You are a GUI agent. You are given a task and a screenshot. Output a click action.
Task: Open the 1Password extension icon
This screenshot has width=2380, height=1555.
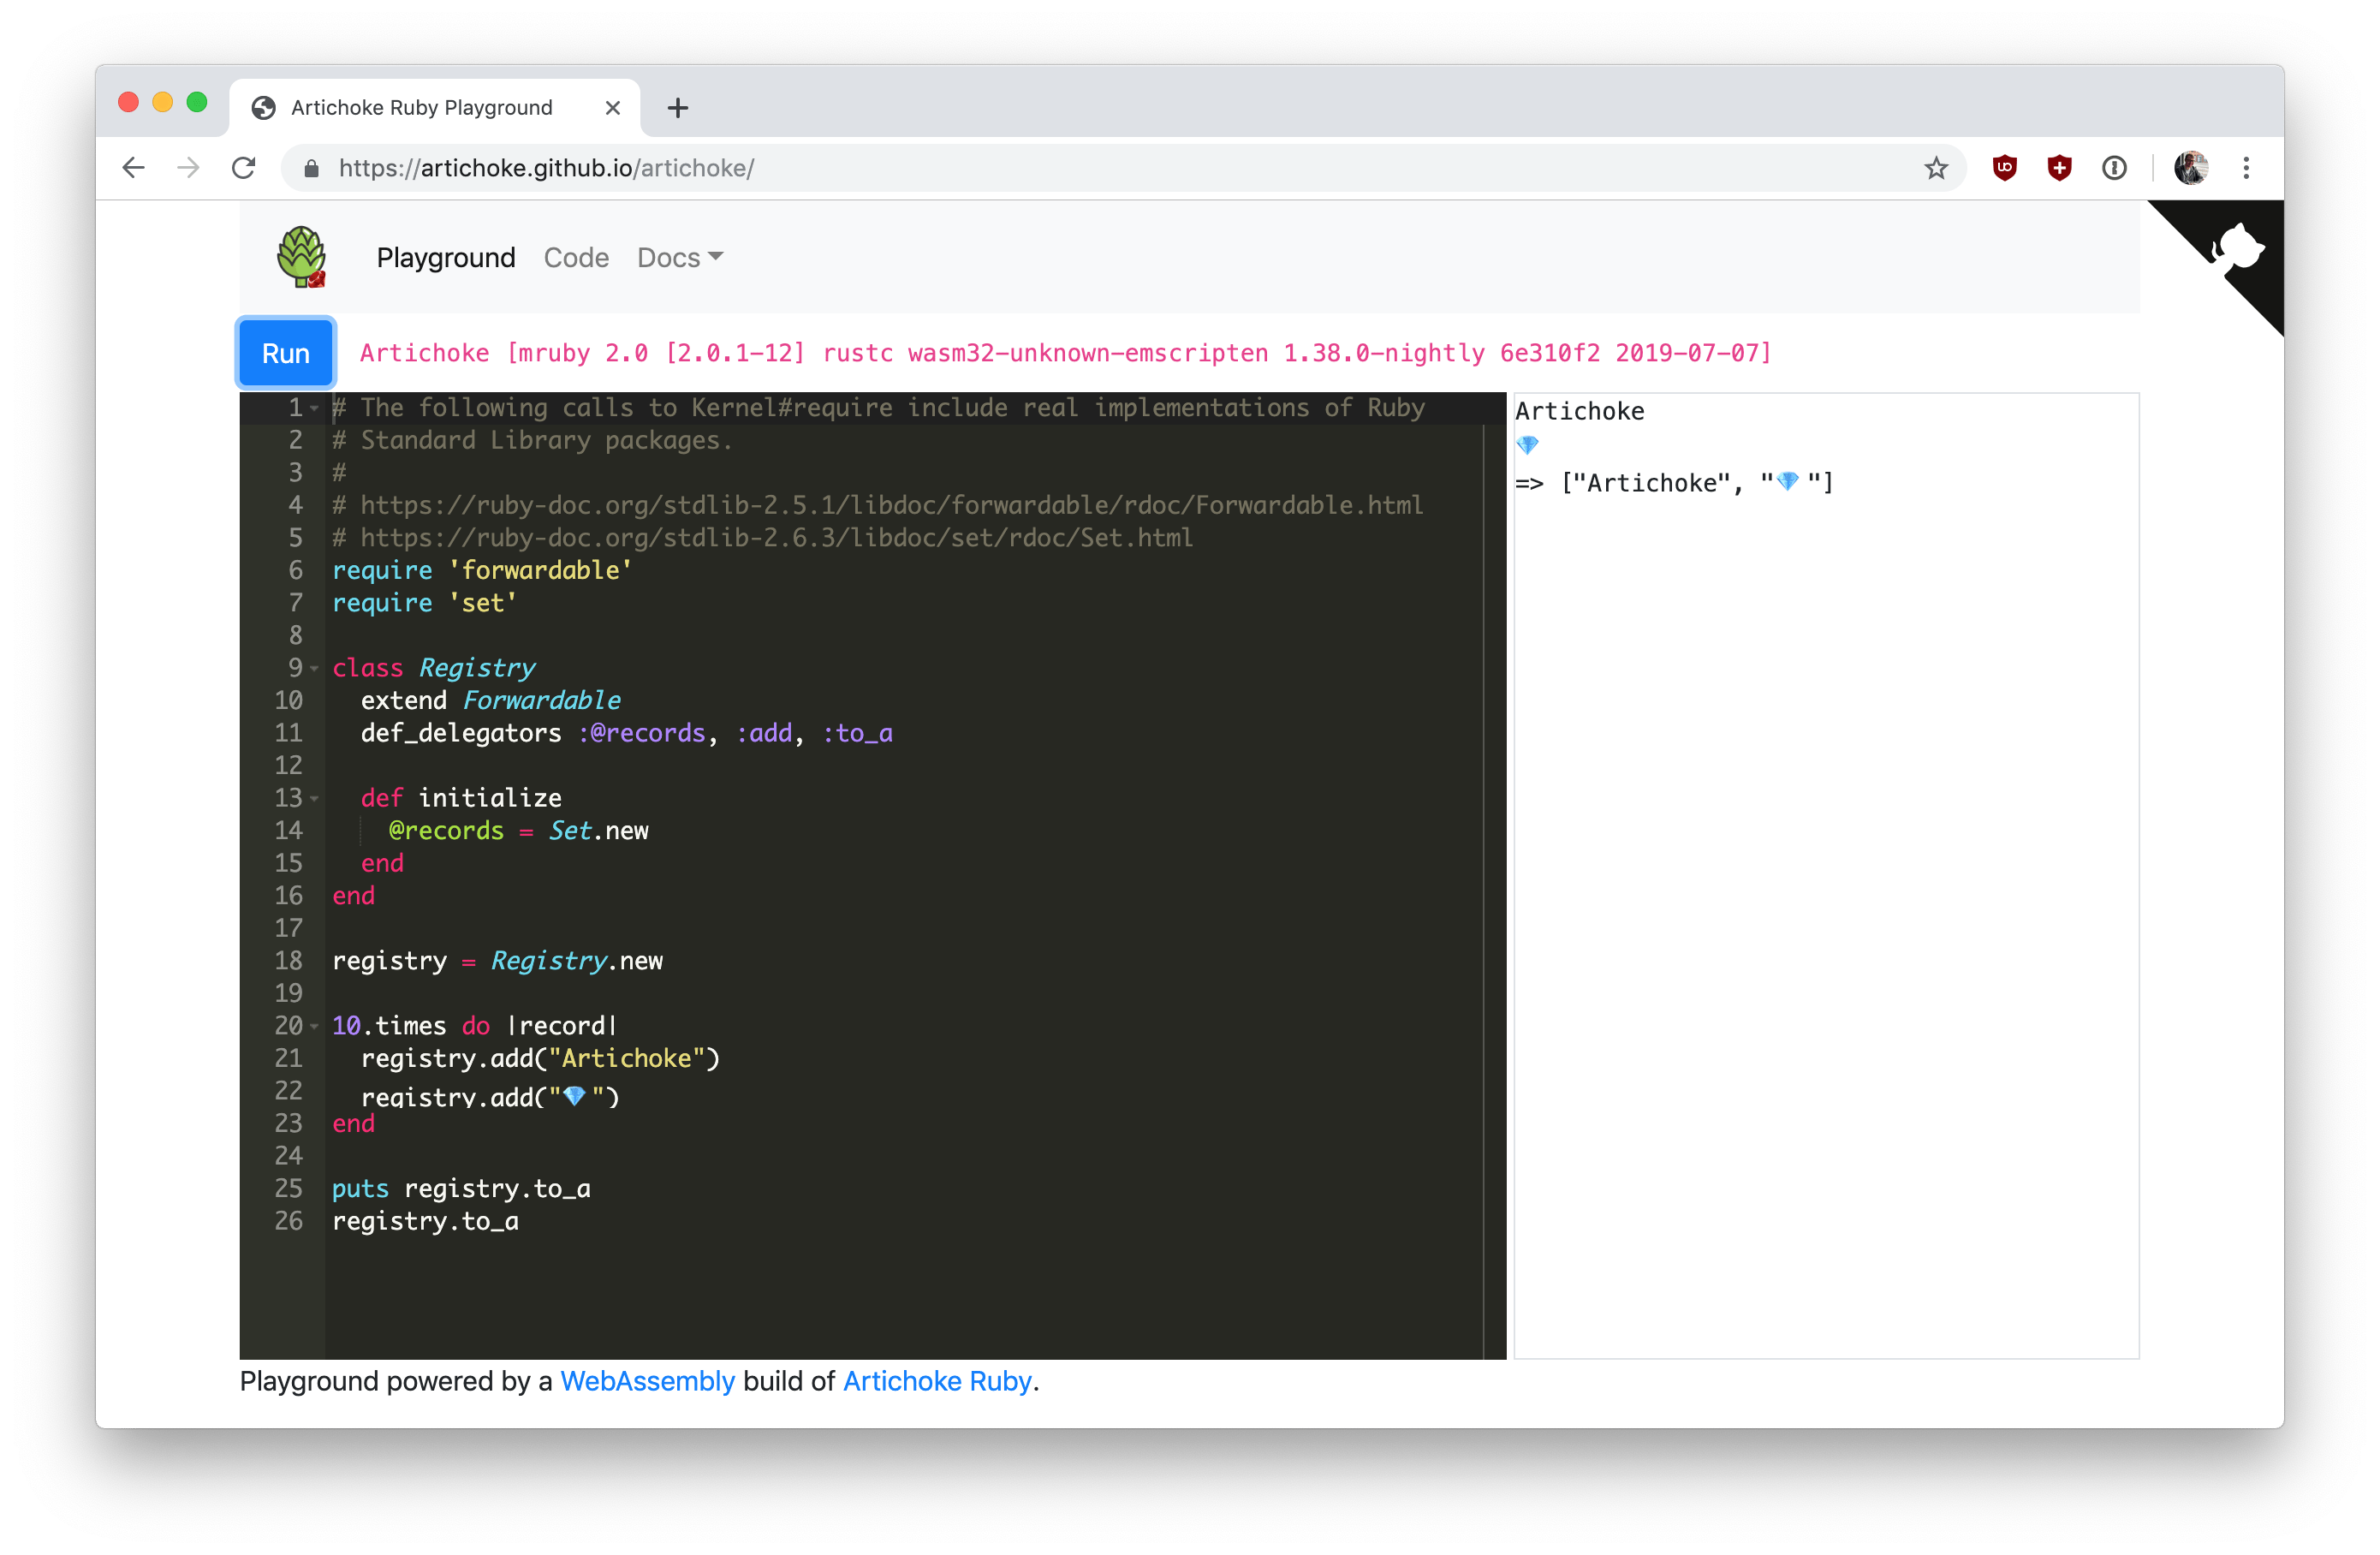click(x=2114, y=168)
